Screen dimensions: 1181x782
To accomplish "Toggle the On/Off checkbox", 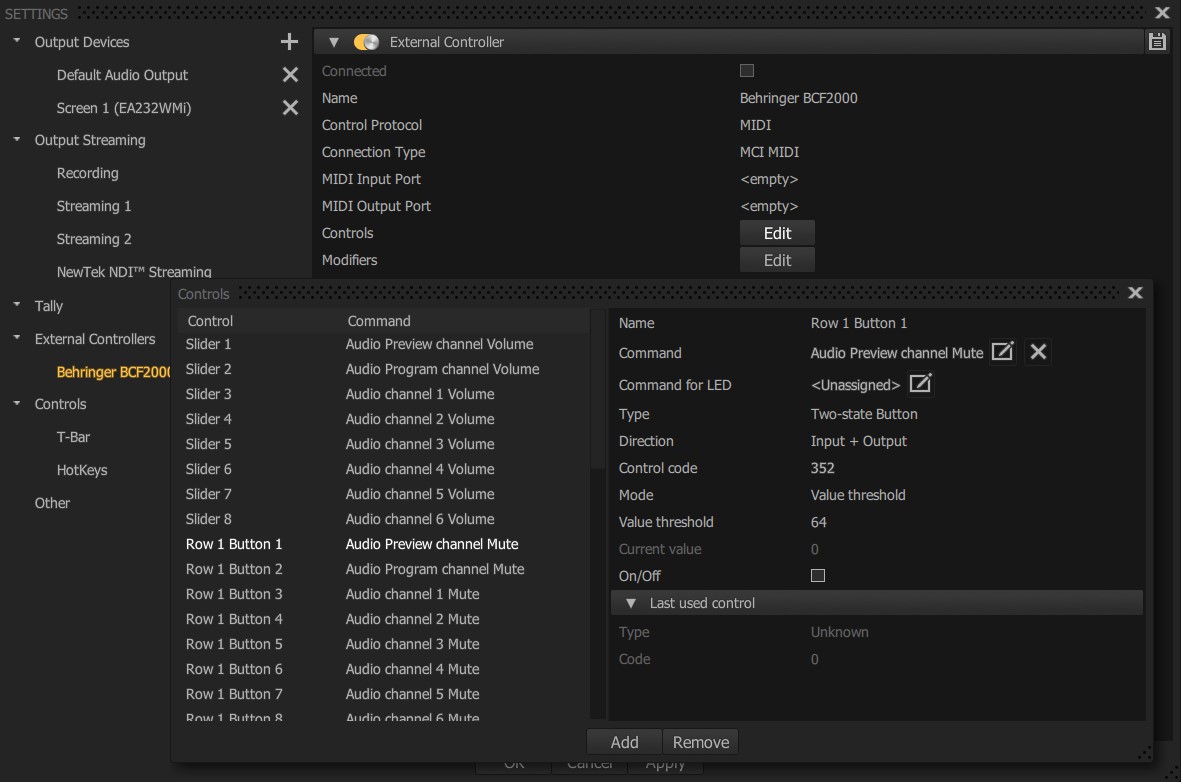I will (x=818, y=576).
